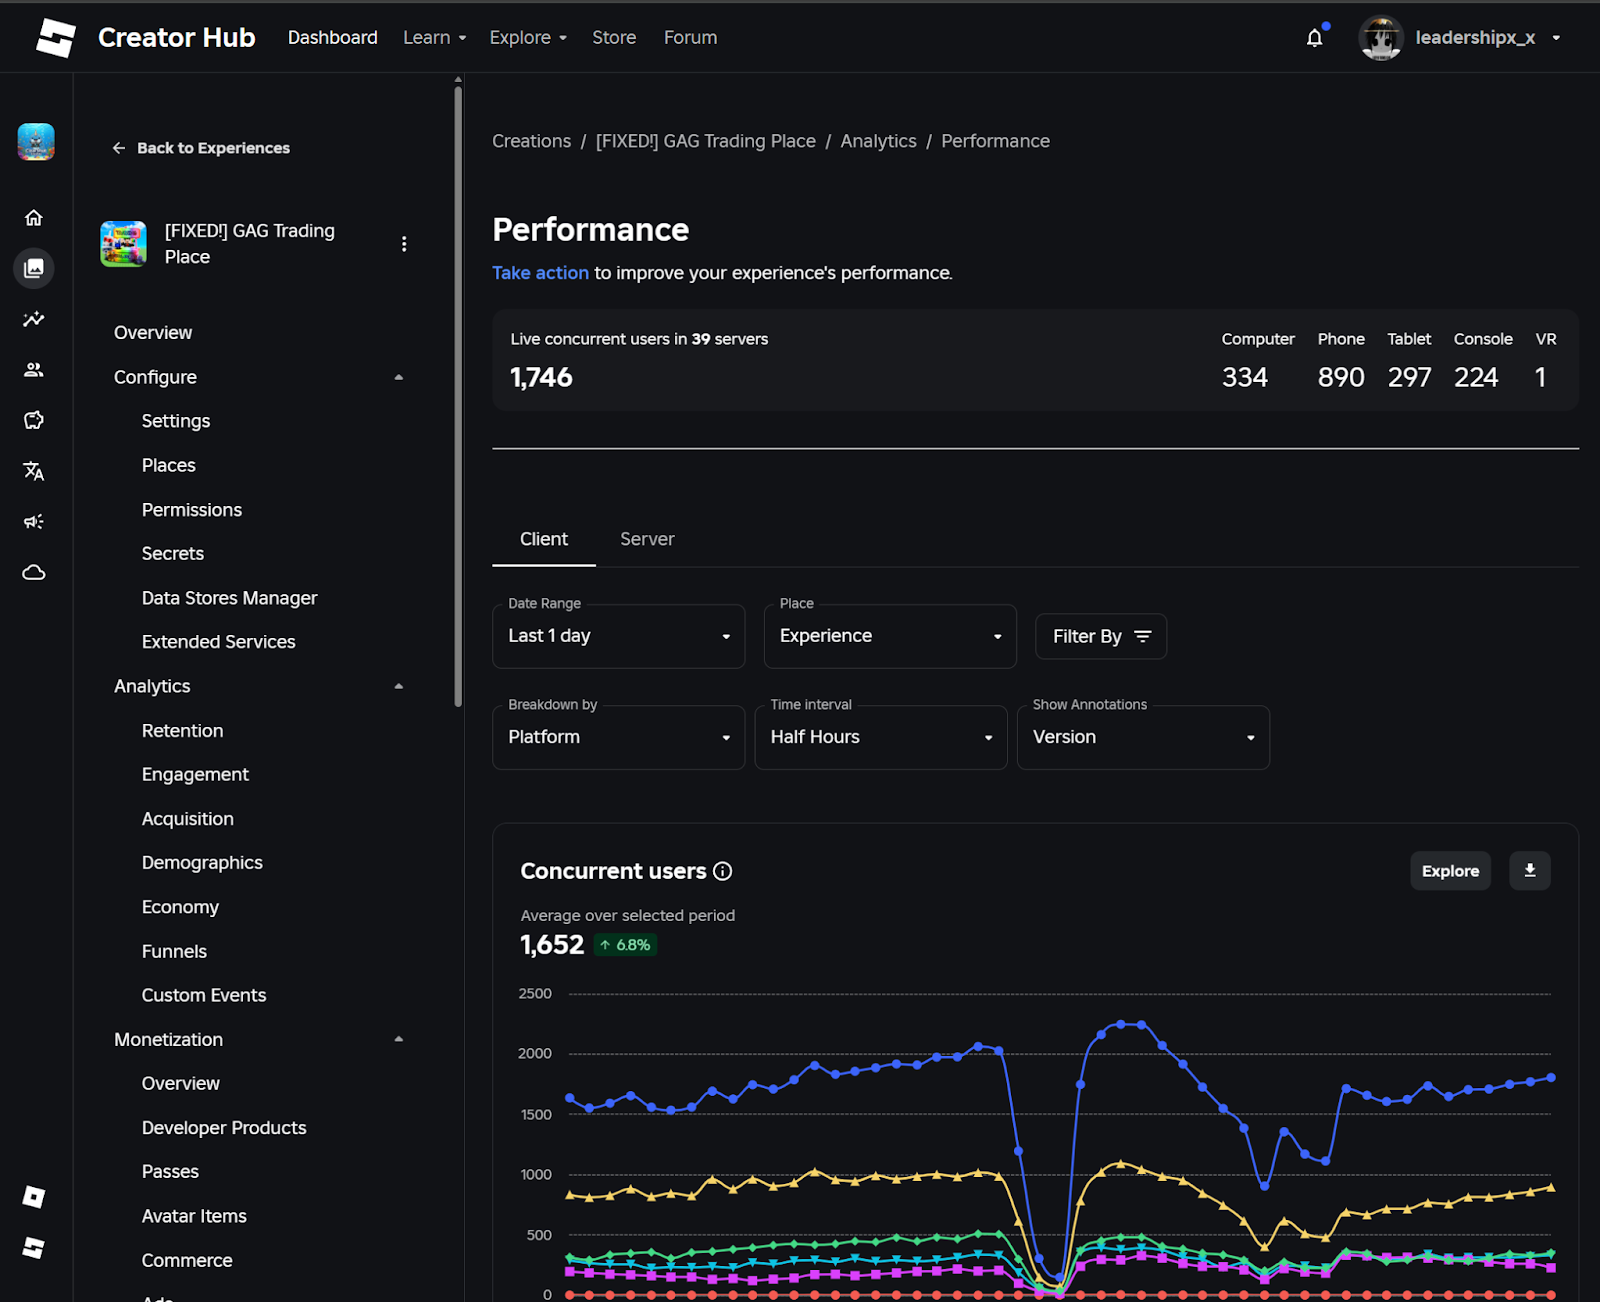Open the Advertising megaphone icon
Viewport: 1600px width, 1302px height.
[x=33, y=521]
